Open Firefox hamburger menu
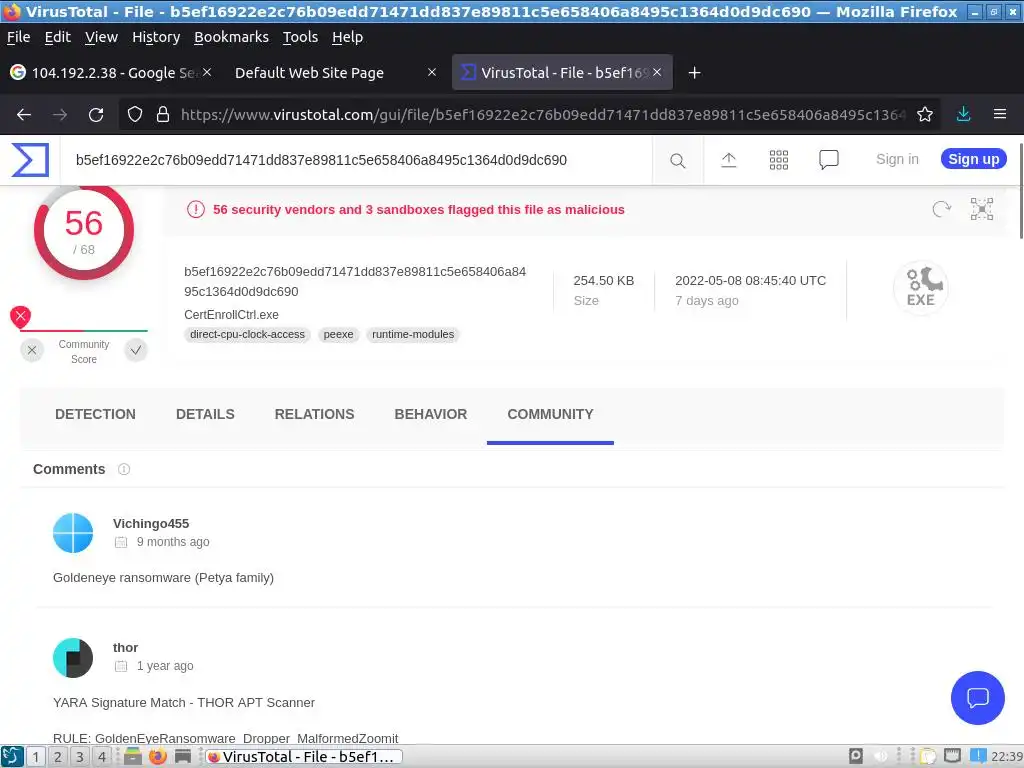 click(x=1000, y=114)
